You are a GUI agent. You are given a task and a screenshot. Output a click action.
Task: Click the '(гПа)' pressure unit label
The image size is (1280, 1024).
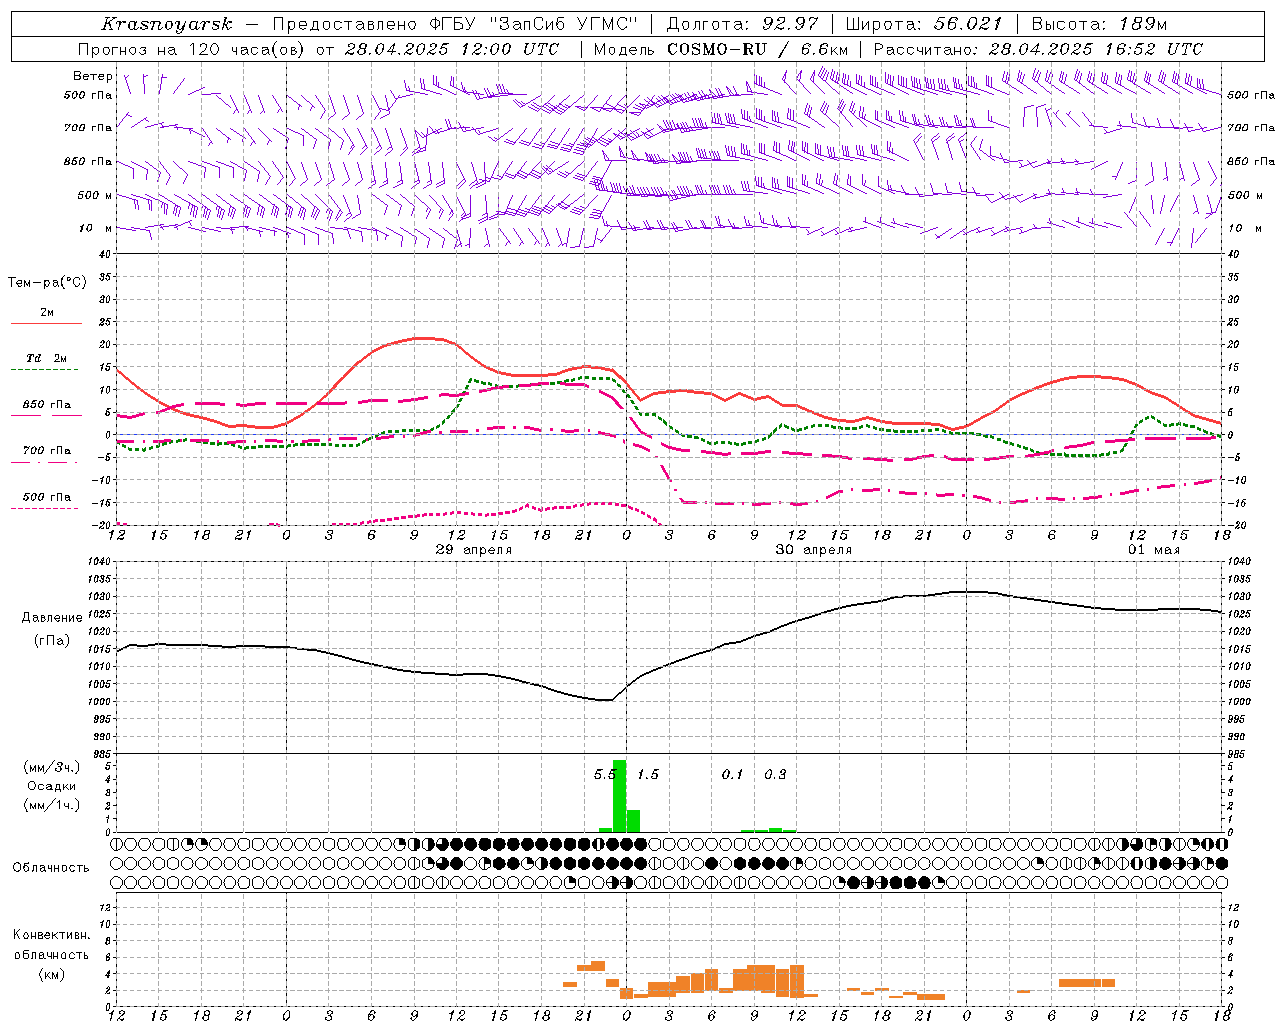[x=52, y=641]
